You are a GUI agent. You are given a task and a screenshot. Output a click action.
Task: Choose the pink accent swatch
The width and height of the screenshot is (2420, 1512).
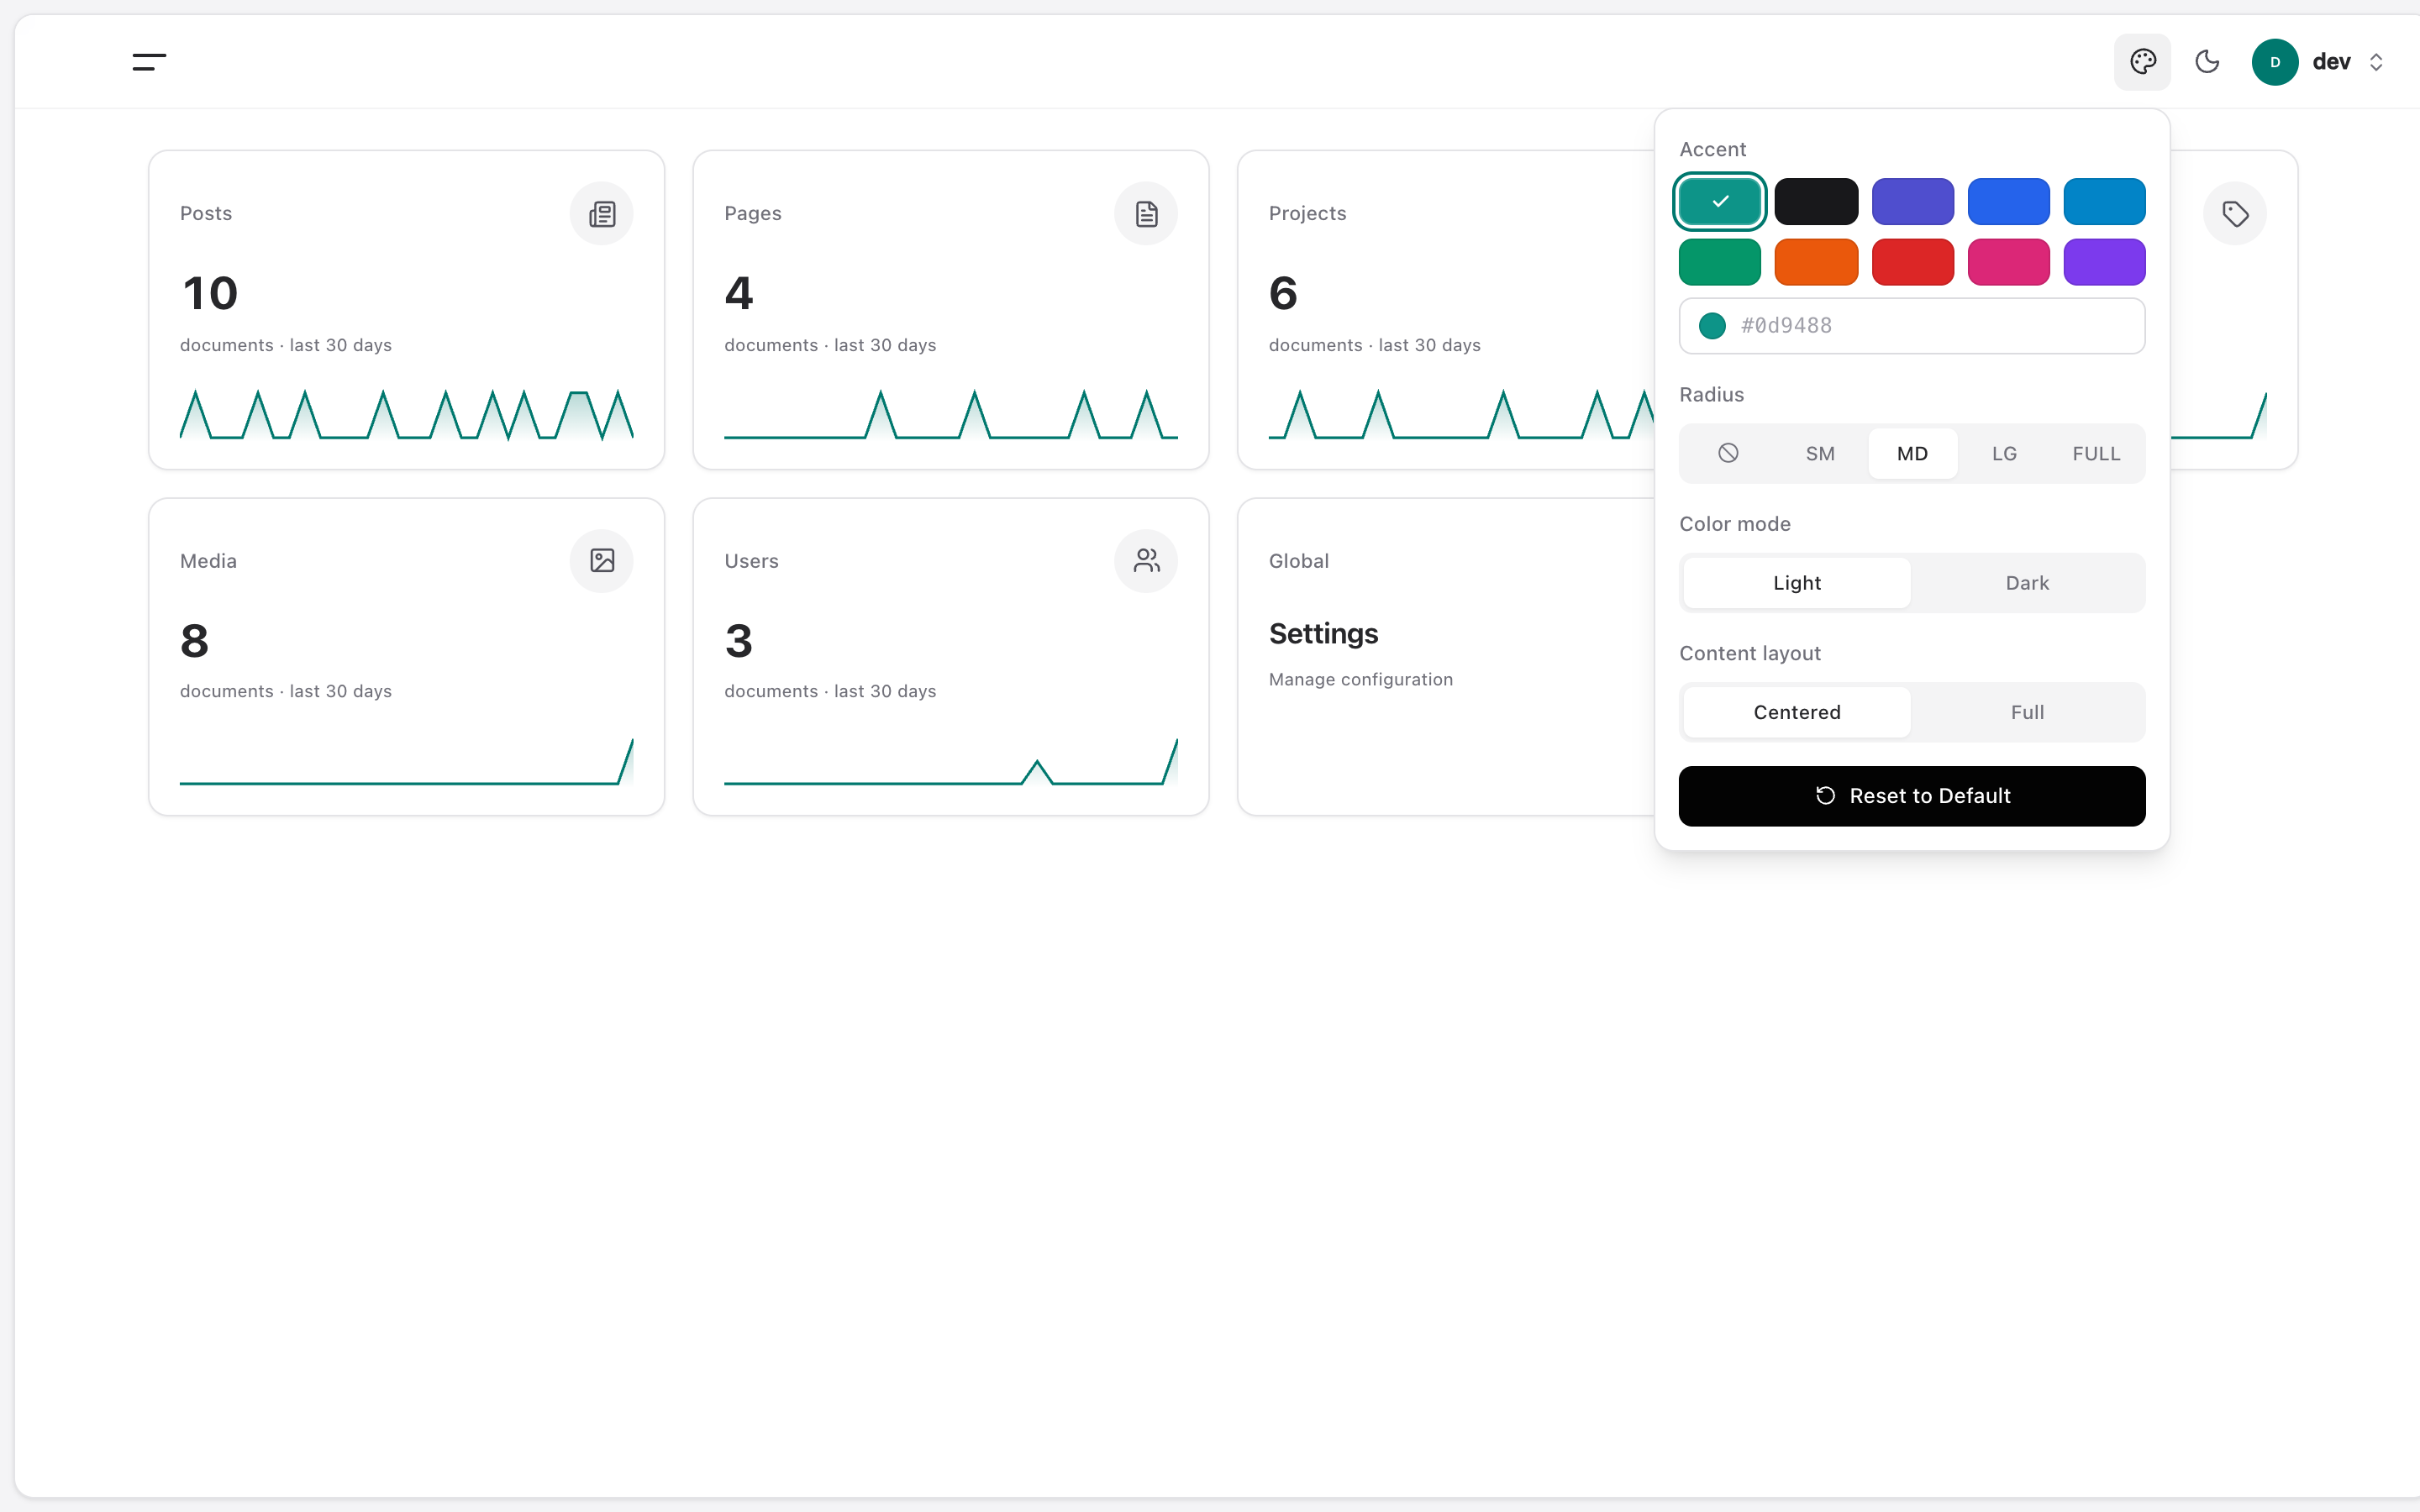coord(2008,262)
